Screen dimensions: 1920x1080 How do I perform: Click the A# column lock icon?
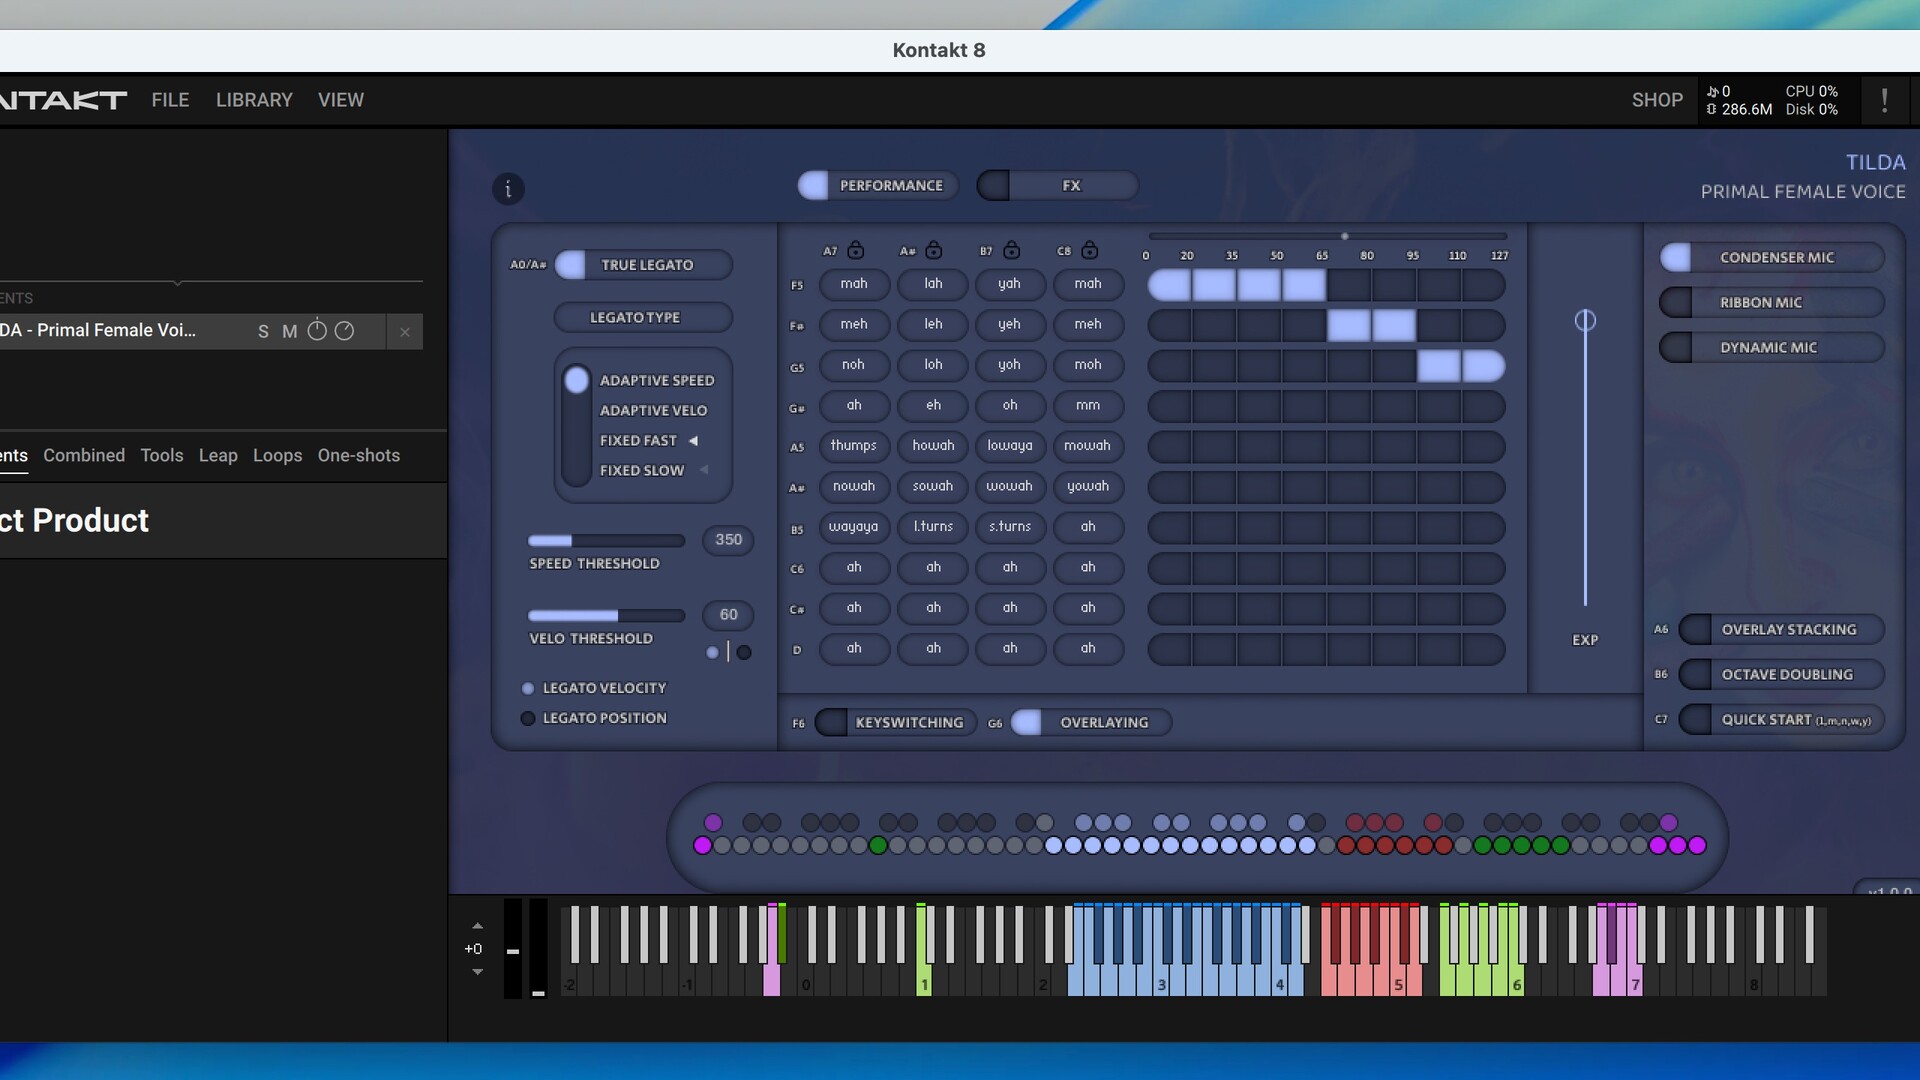(934, 250)
